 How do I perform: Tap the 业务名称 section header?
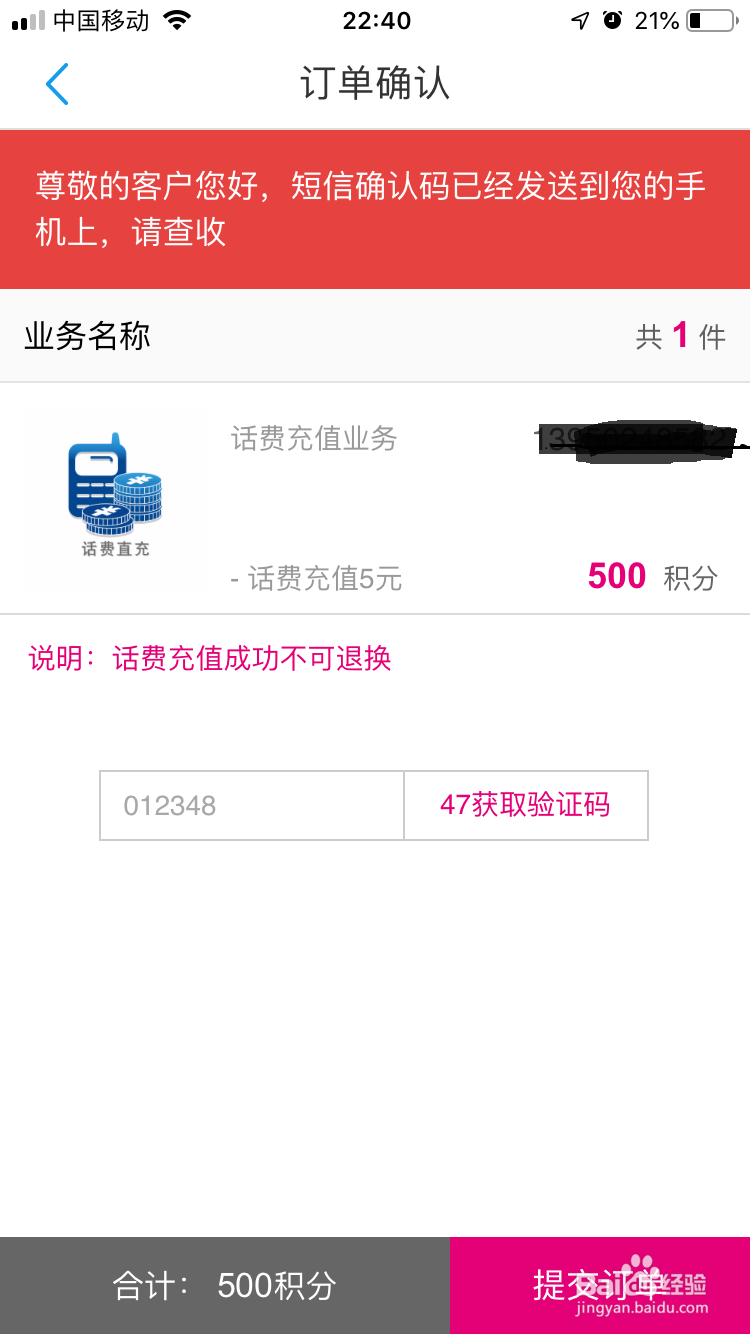(87, 337)
